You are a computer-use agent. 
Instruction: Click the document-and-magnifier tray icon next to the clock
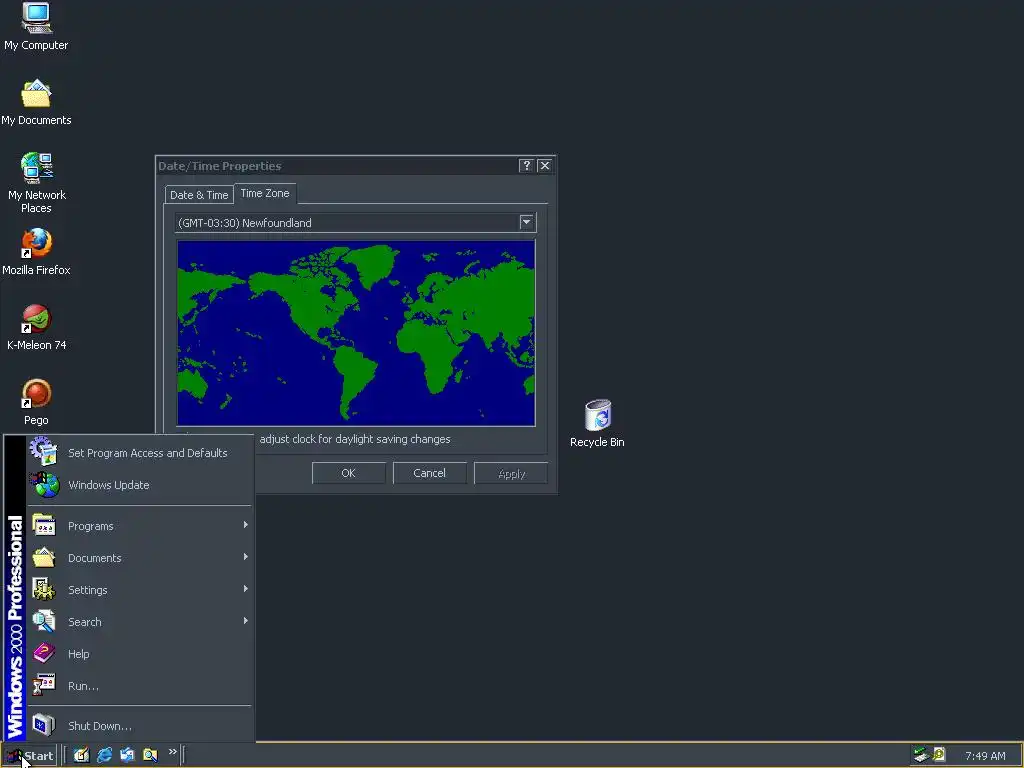(x=939, y=755)
